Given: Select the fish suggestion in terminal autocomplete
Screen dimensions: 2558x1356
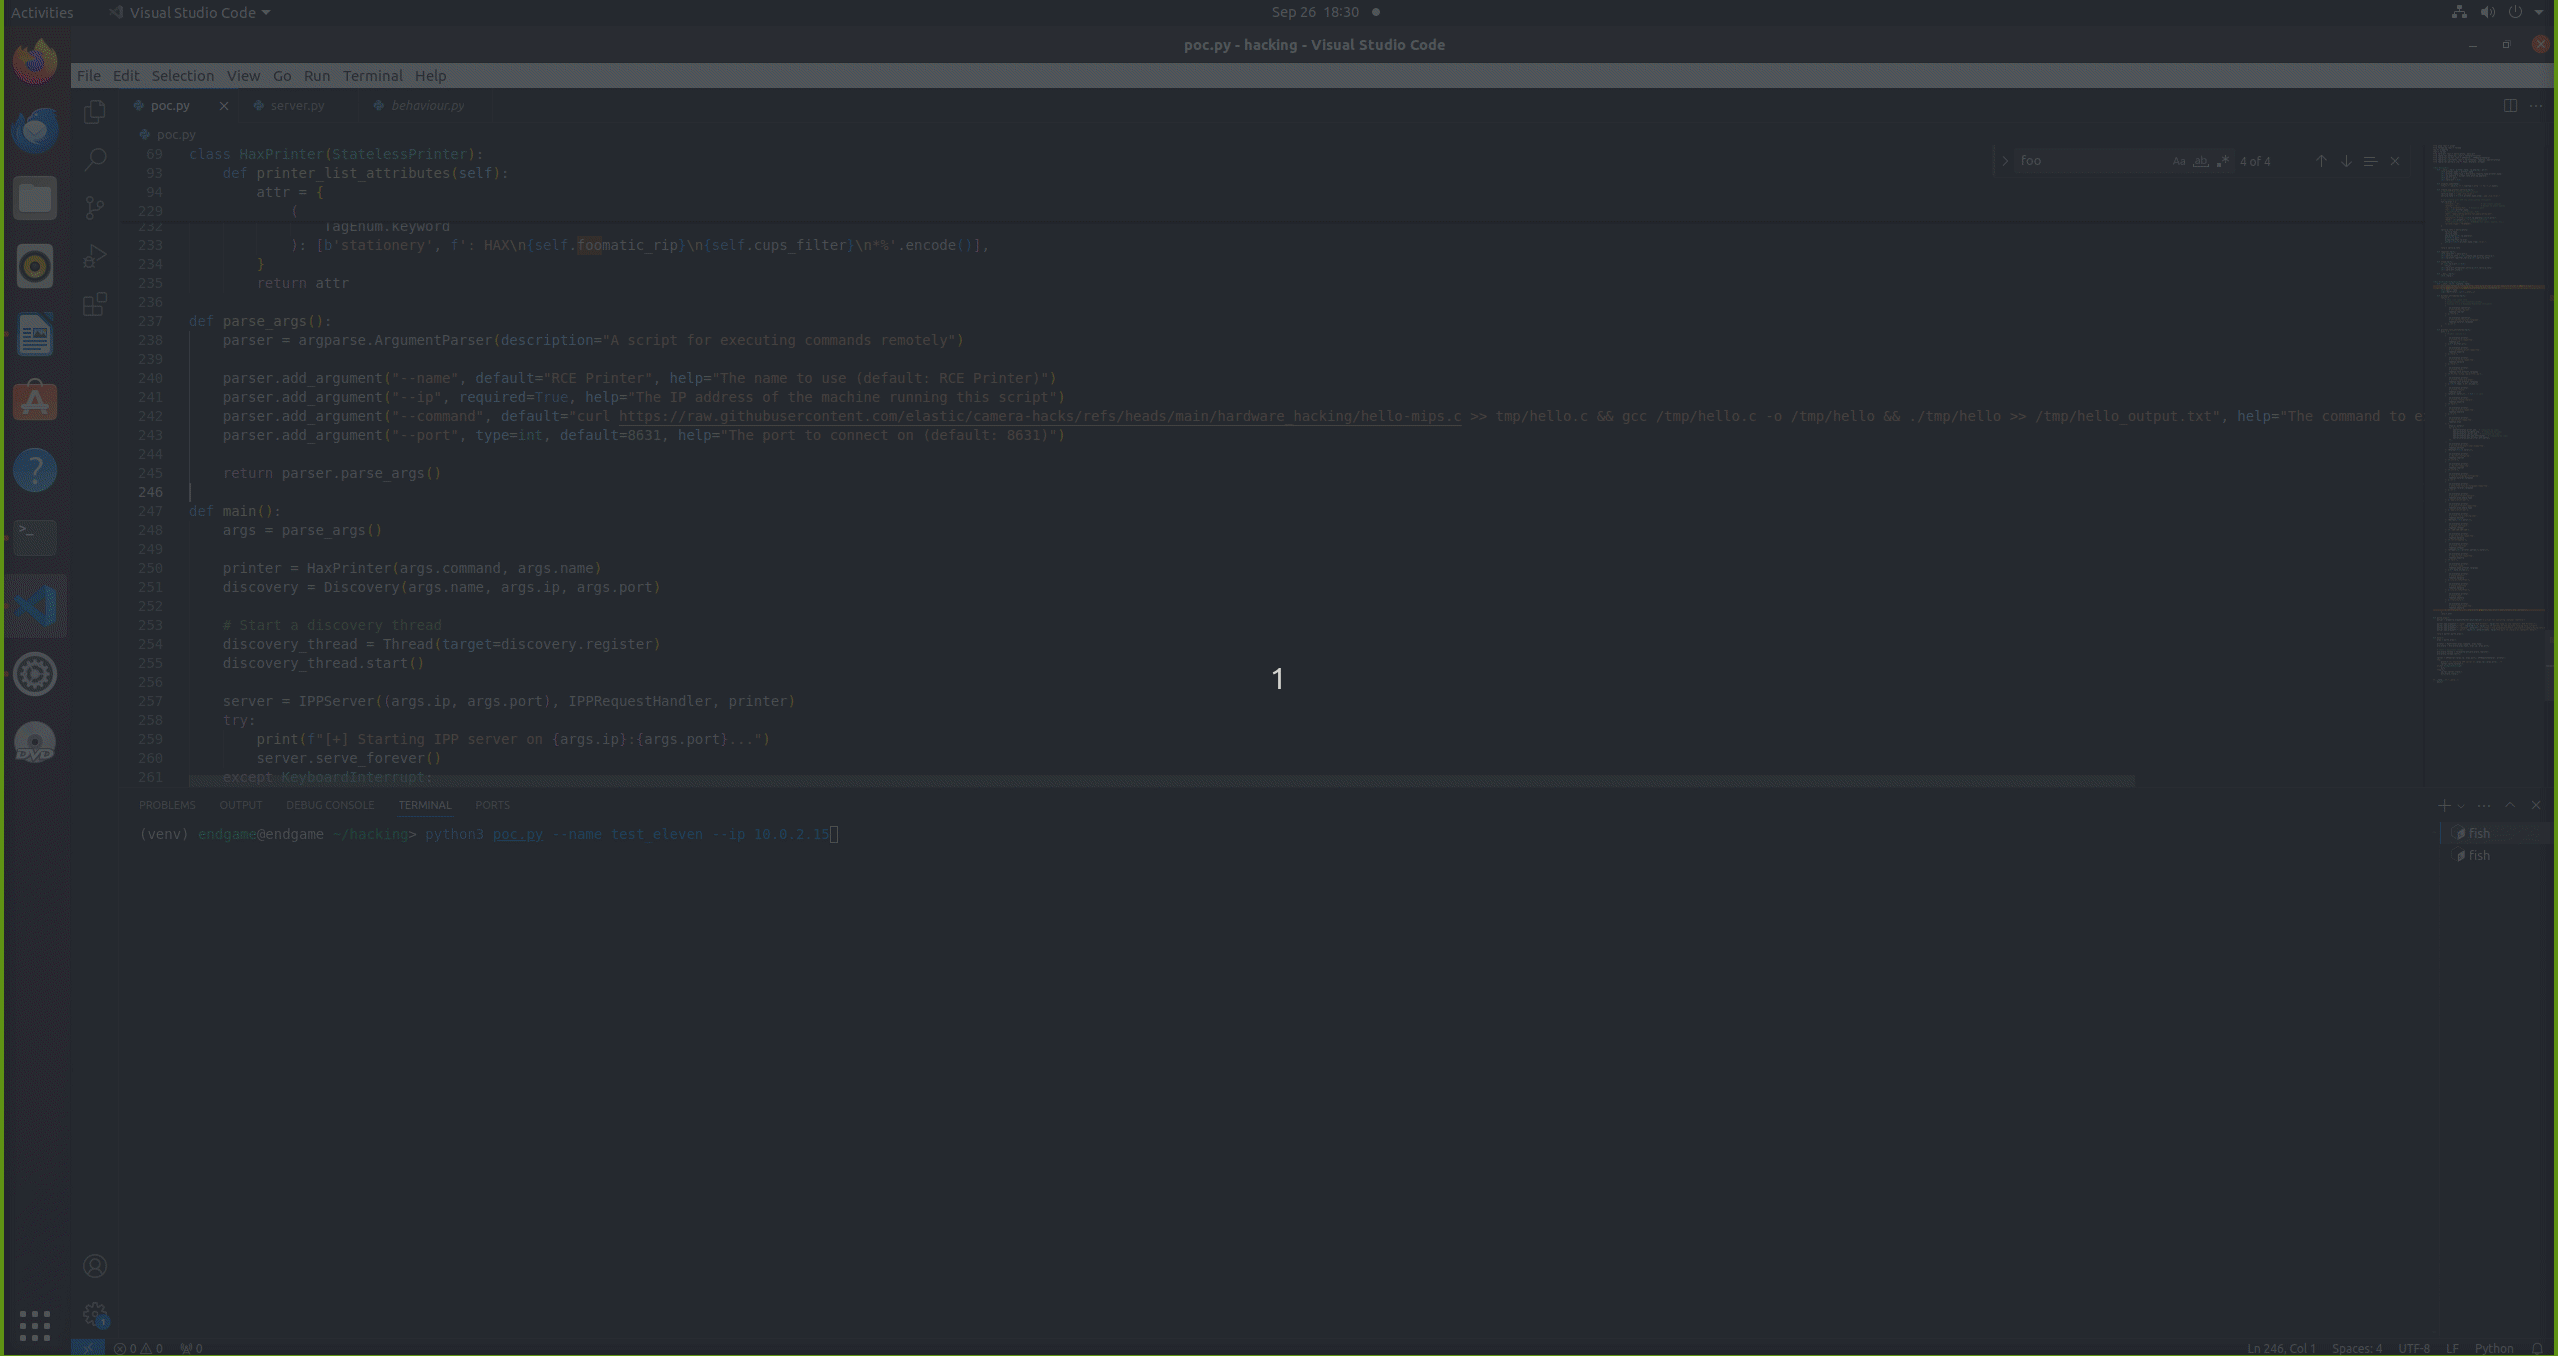Looking at the screenshot, I should 2478,832.
